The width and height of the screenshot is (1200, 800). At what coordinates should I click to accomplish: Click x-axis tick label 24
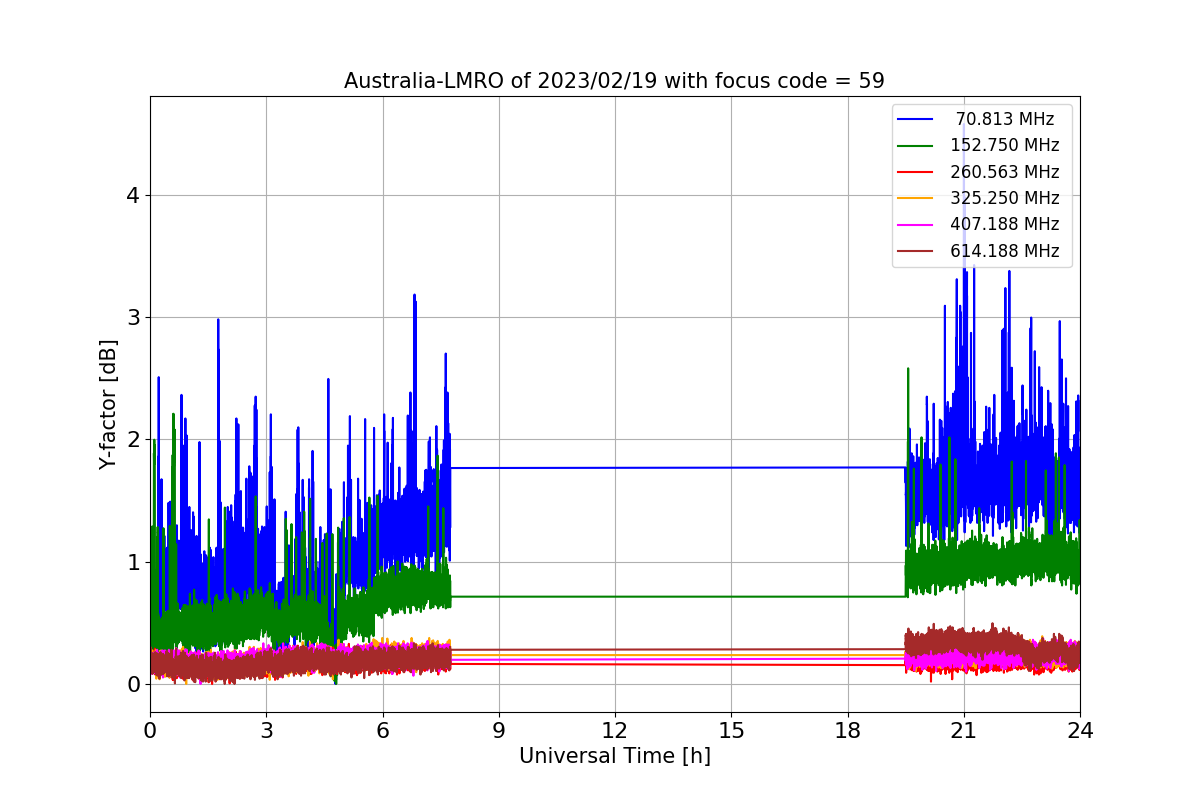(1080, 731)
